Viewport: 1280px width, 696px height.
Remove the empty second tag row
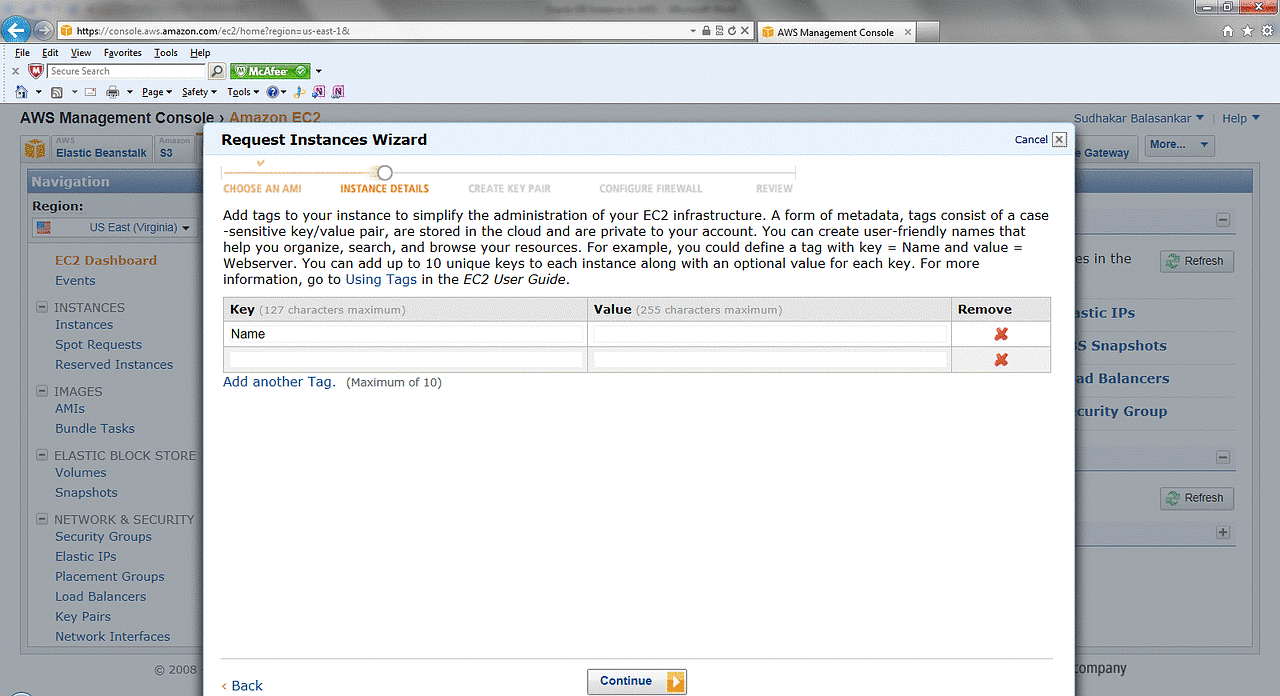(x=1001, y=360)
